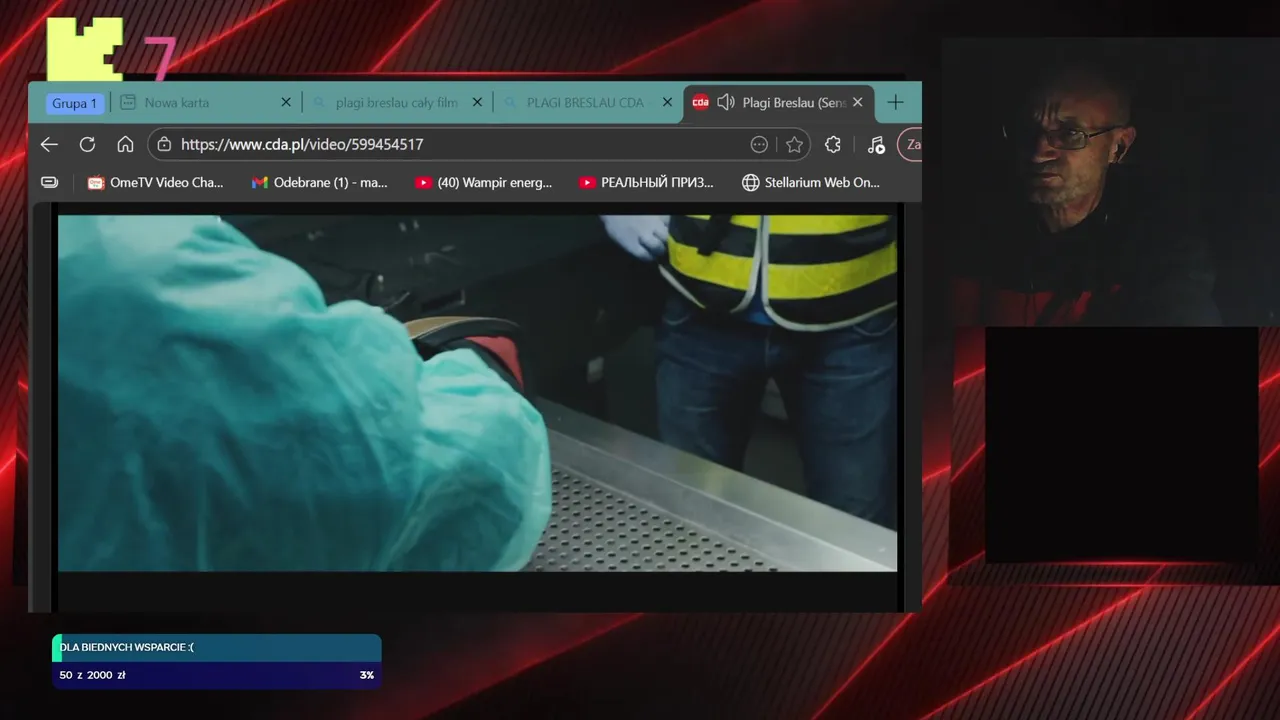Click the cda favicon on active tab
Screen dimensions: 1280x720
(701, 102)
